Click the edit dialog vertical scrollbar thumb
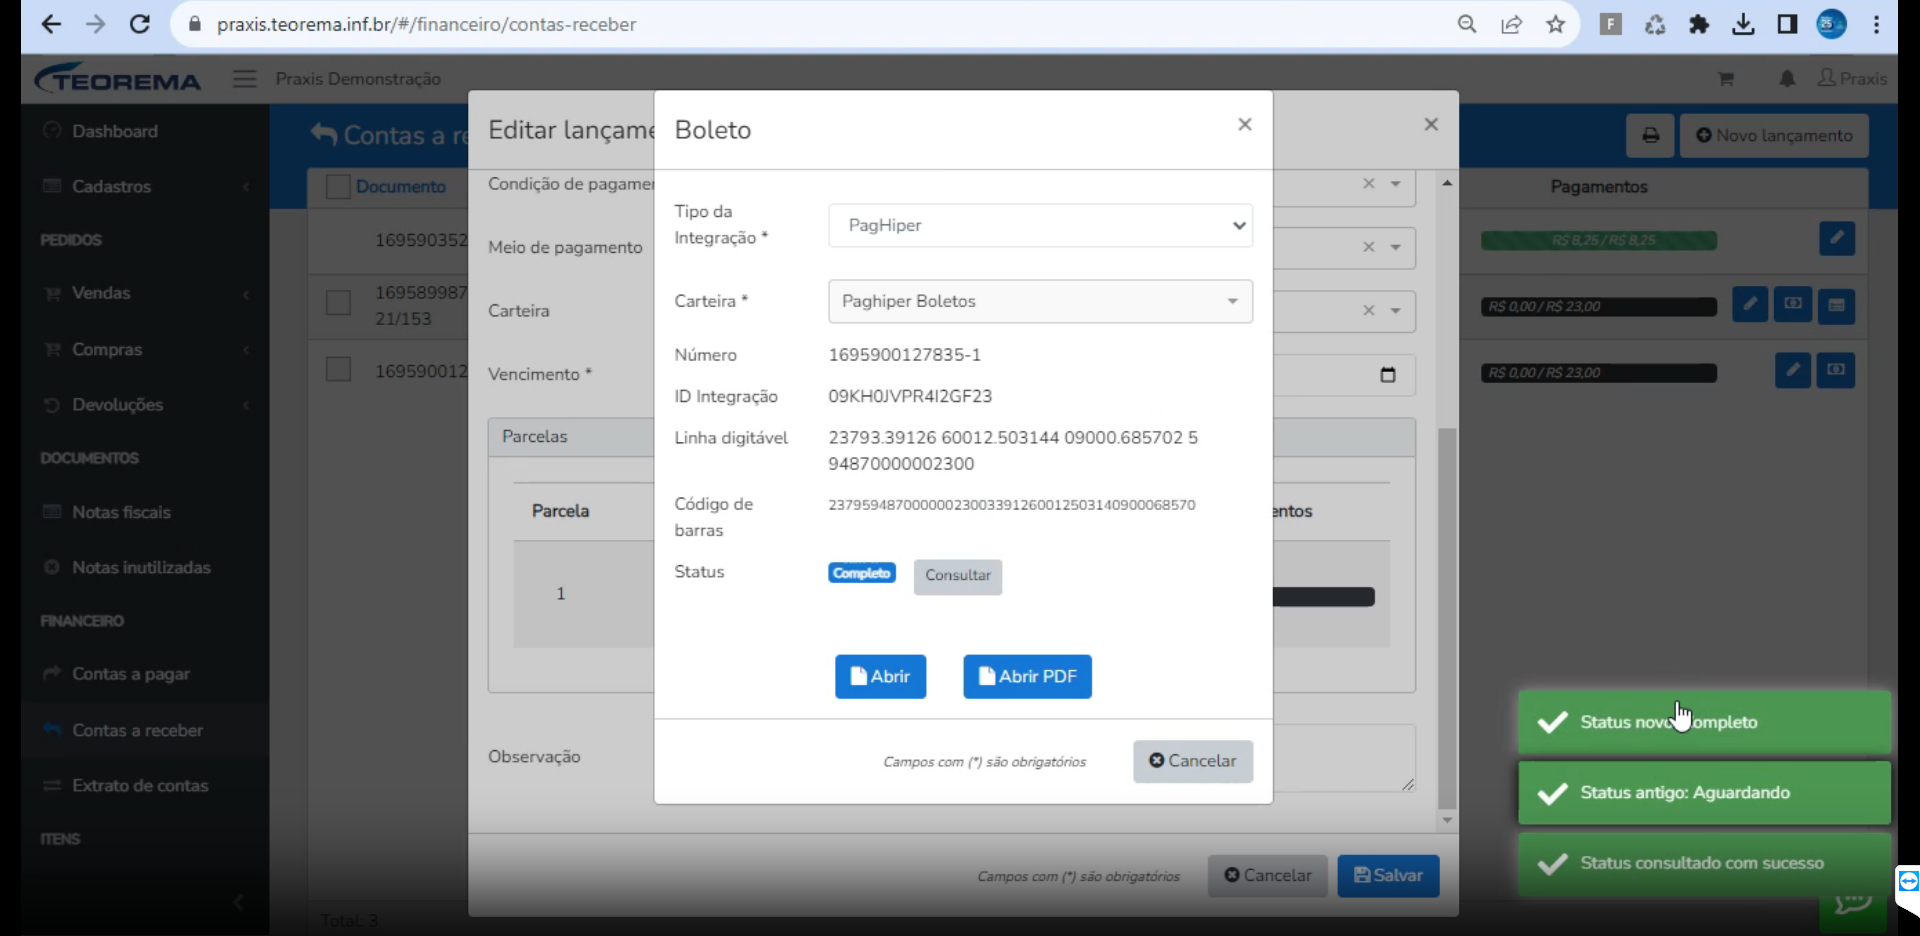 click(1447, 618)
